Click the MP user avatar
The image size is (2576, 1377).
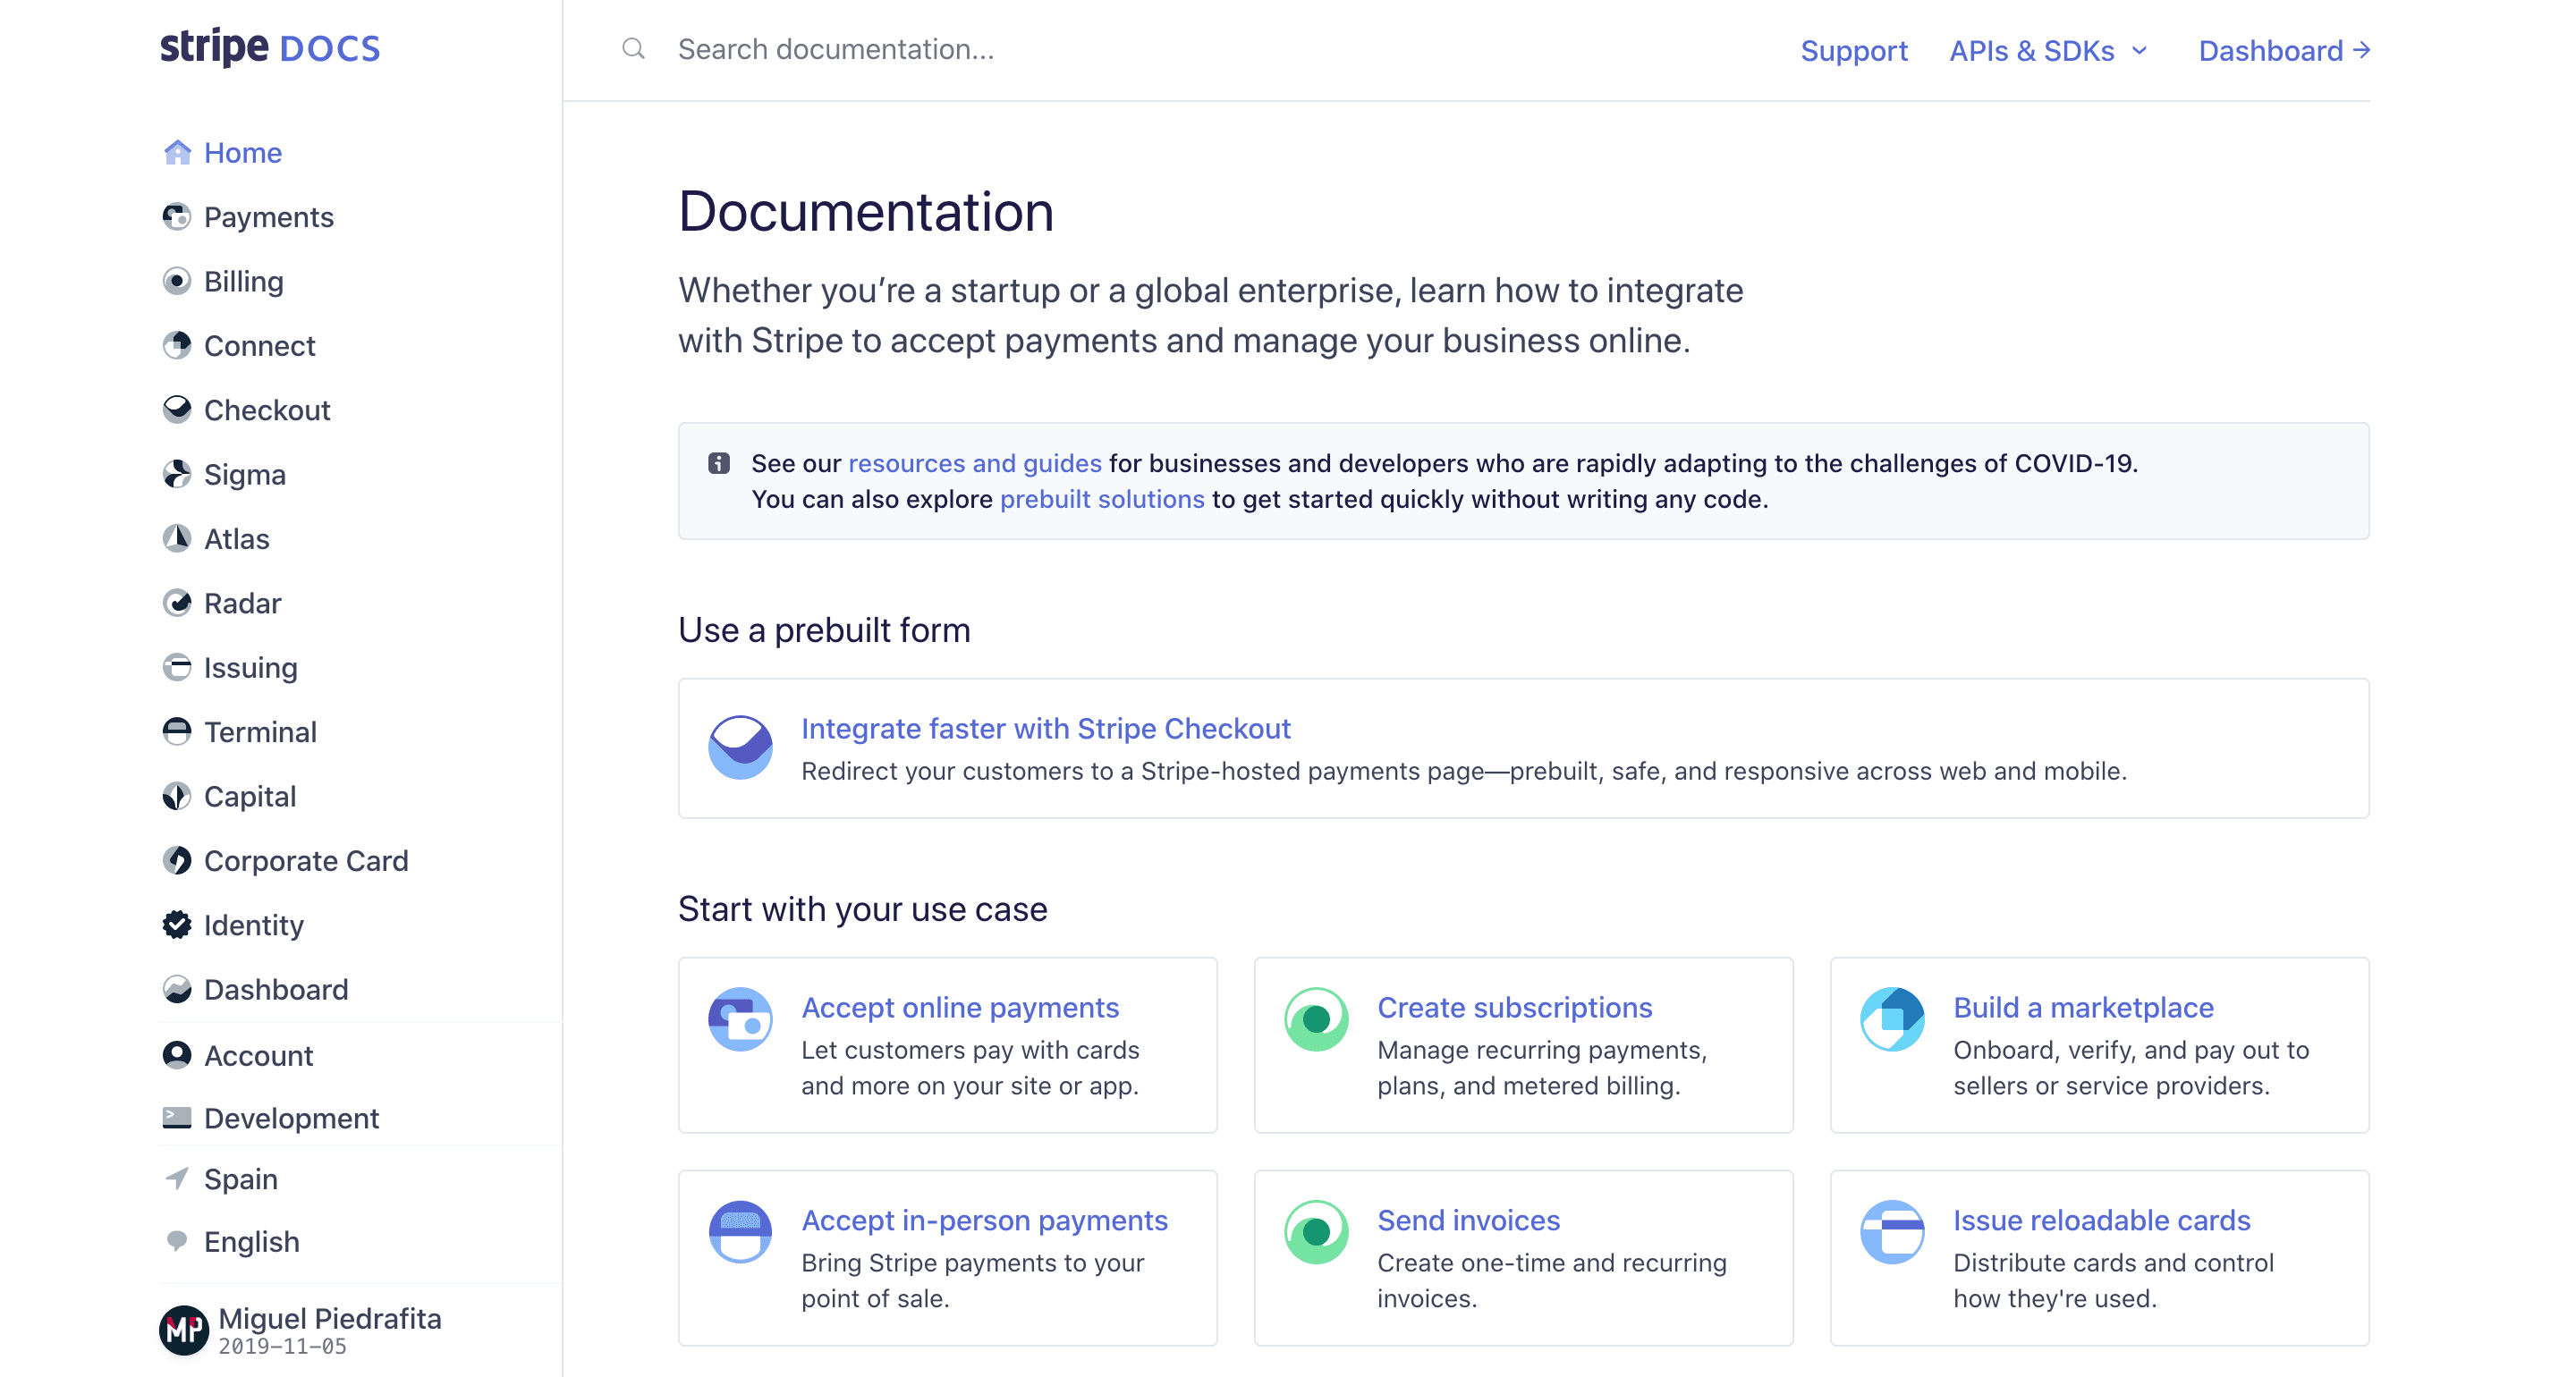coord(184,1331)
